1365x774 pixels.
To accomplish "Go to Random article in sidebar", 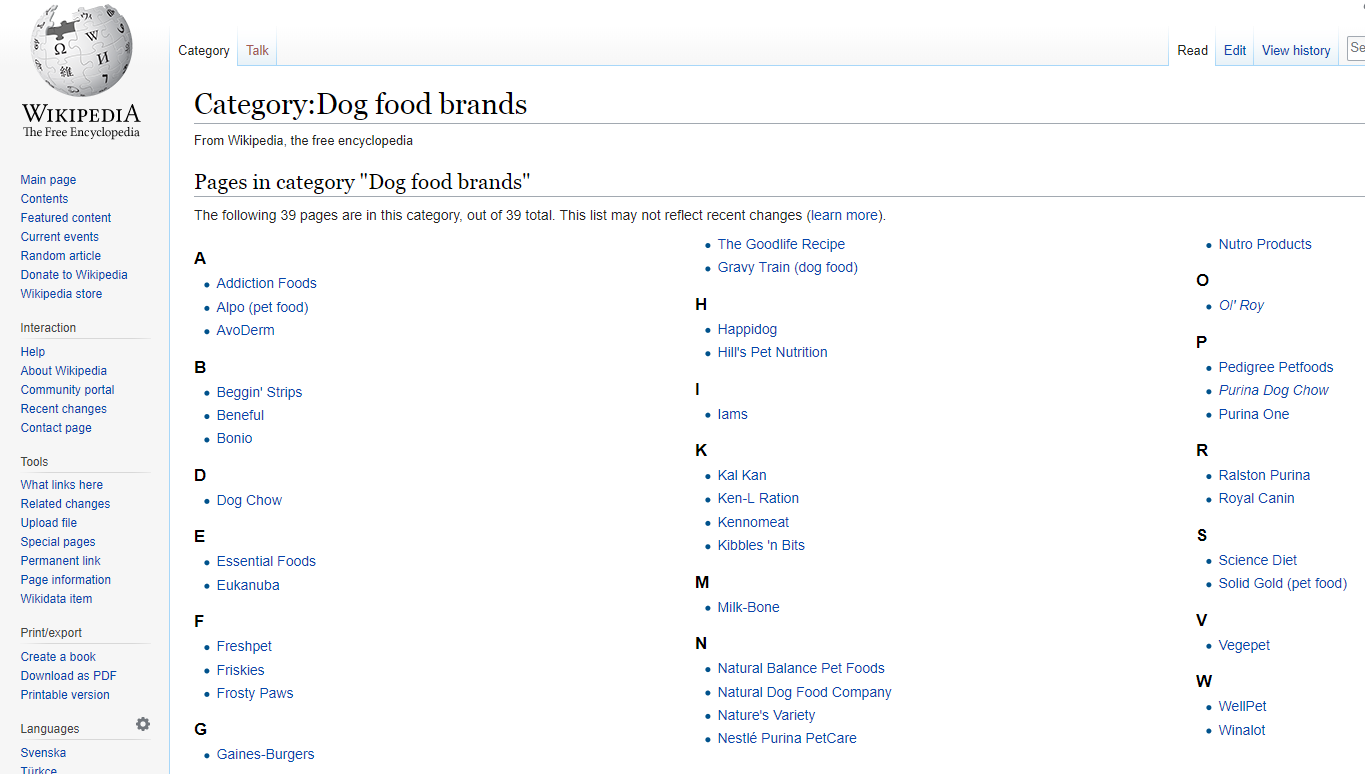I will (x=61, y=256).
